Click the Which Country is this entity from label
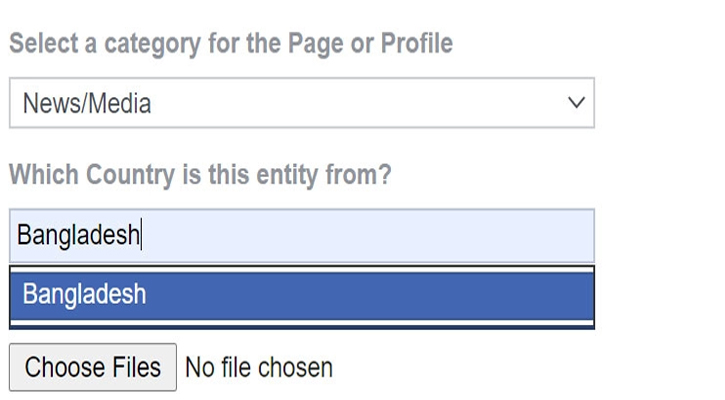 coord(200,175)
